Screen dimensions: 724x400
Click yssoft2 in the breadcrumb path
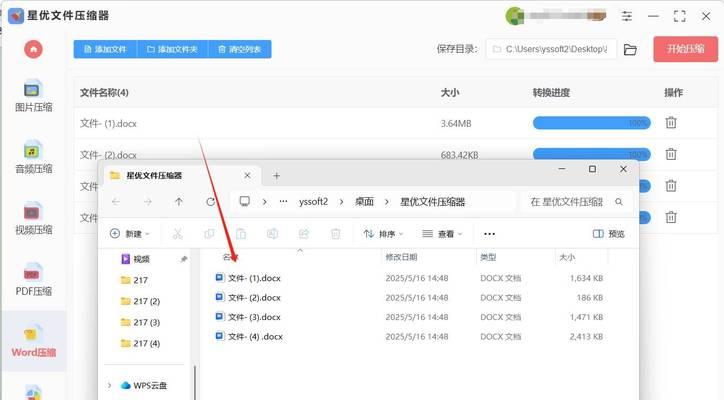[x=314, y=202]
